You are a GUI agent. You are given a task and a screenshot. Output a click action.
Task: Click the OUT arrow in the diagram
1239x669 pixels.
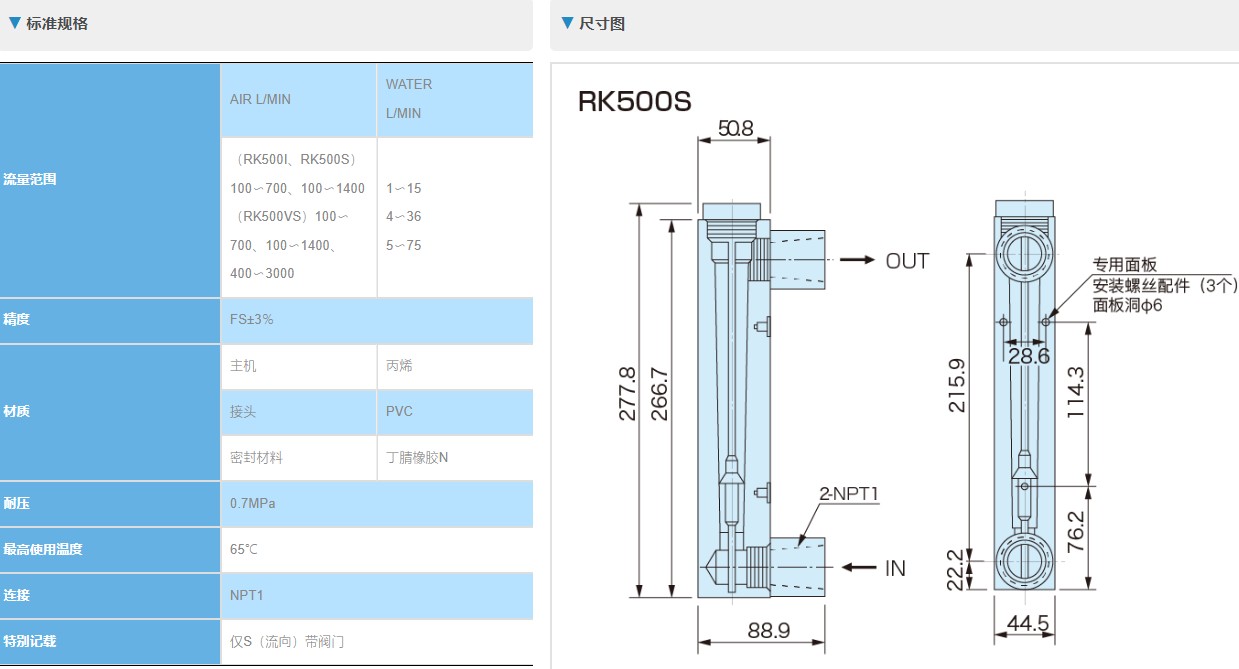tap(856, 260)
